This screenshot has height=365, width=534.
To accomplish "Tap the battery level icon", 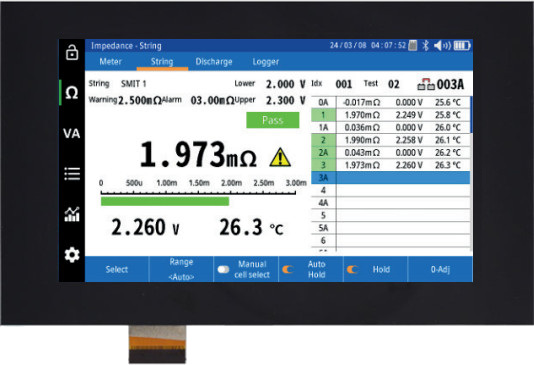I will (x=462, y=45).
